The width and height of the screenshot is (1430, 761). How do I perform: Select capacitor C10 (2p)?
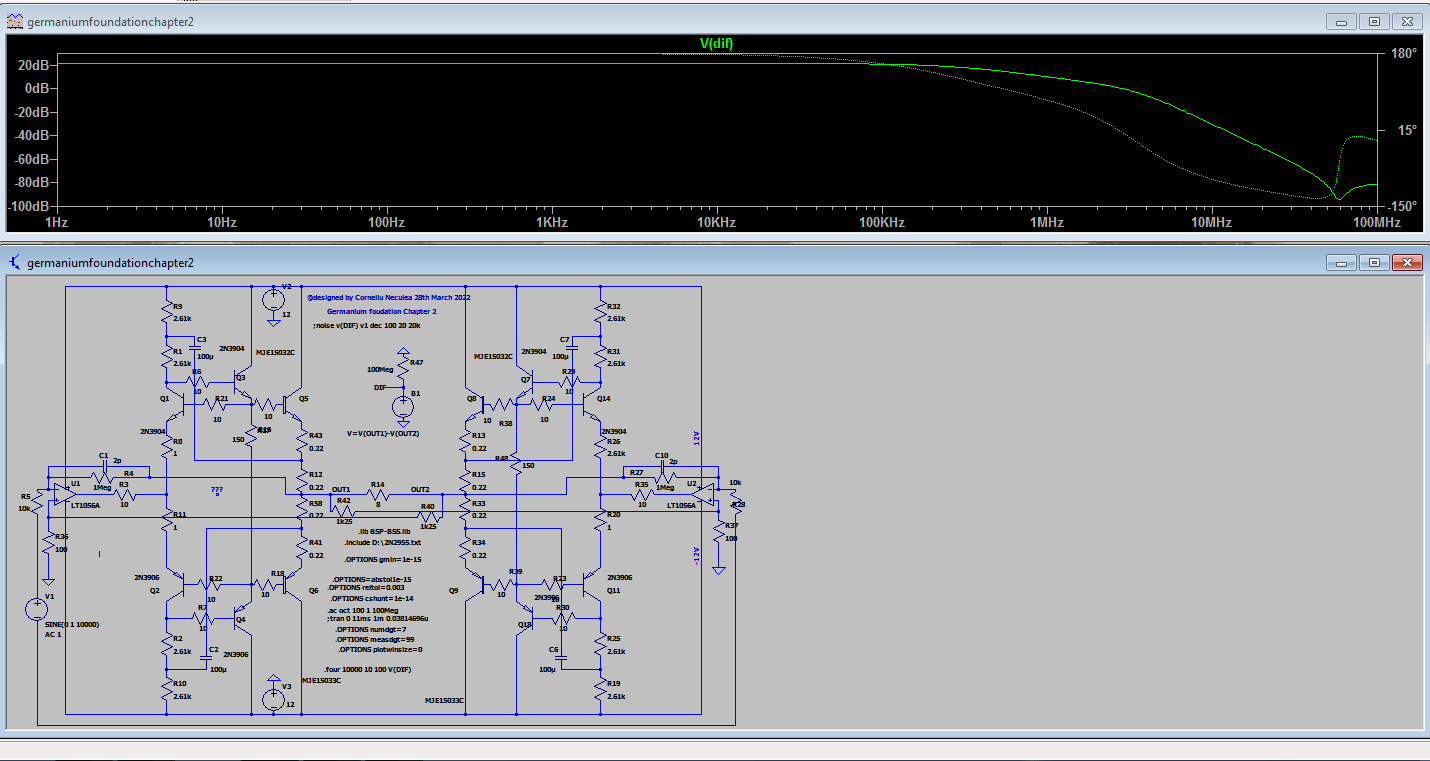click(x=661, y=467)
